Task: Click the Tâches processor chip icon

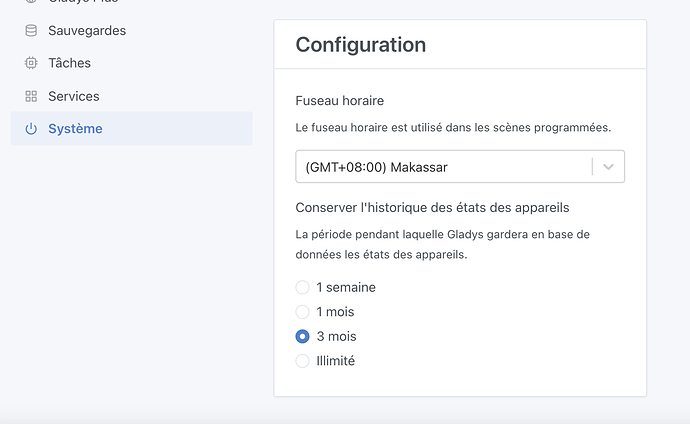Action: (31, 63)
